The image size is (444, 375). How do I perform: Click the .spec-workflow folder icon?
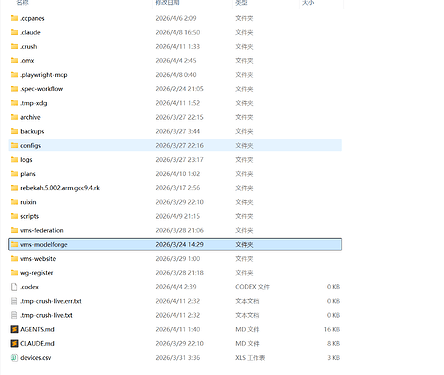coord(14,89)
